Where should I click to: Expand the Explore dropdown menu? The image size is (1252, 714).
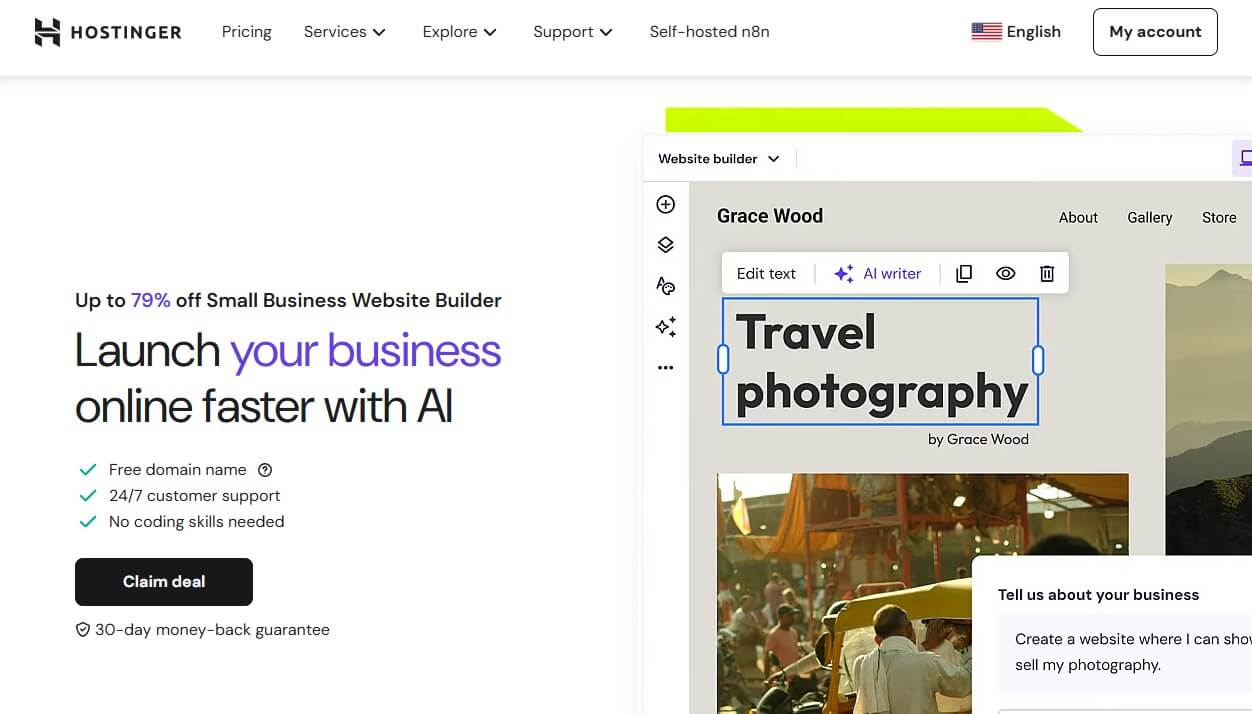(x=460, y=32)
